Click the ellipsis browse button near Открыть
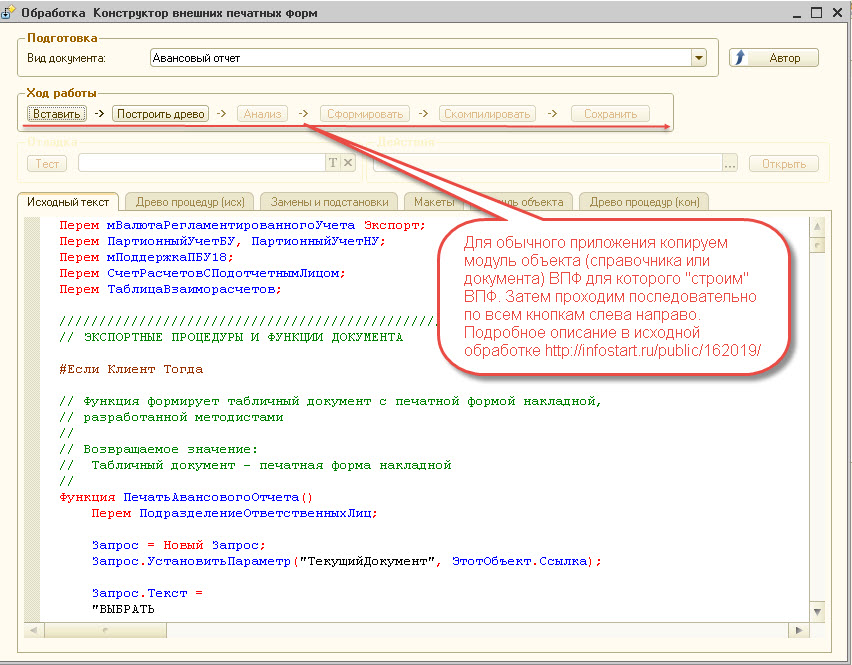Image resolution: width=852 pixels, height=665 pixels. 730,163
